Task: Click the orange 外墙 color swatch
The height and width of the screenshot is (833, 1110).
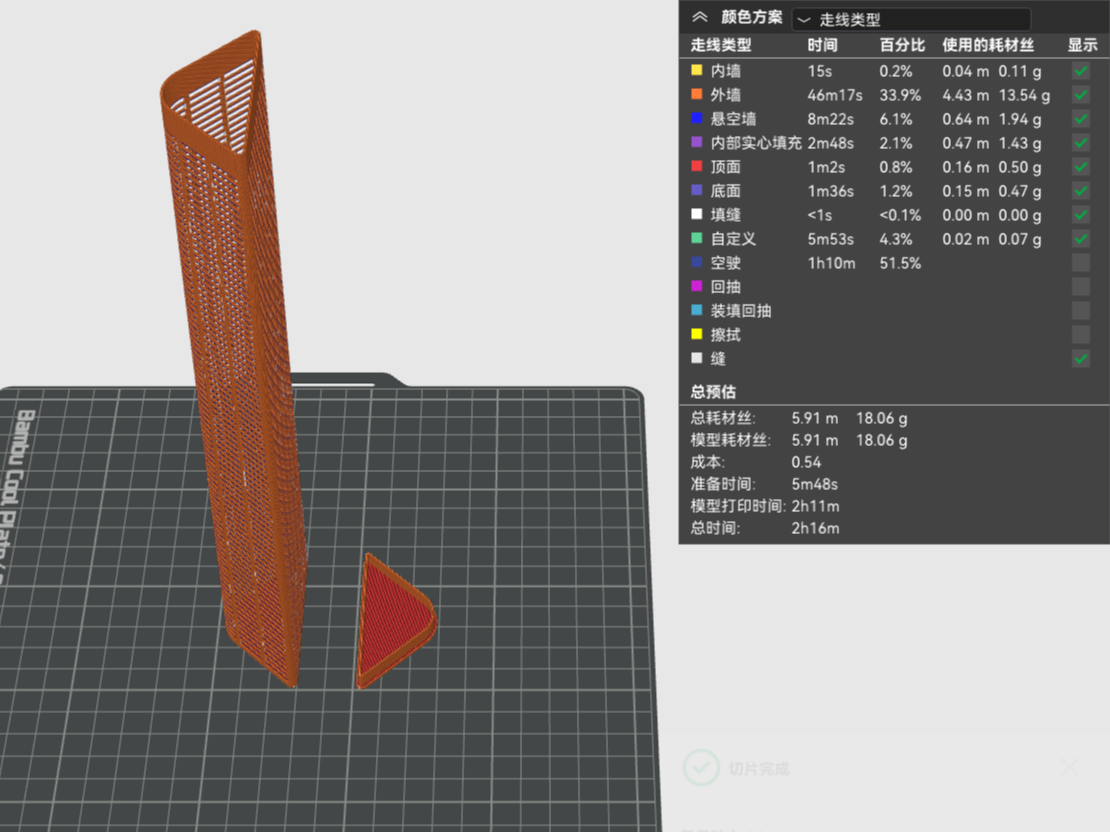Action: tap(697, 94)
